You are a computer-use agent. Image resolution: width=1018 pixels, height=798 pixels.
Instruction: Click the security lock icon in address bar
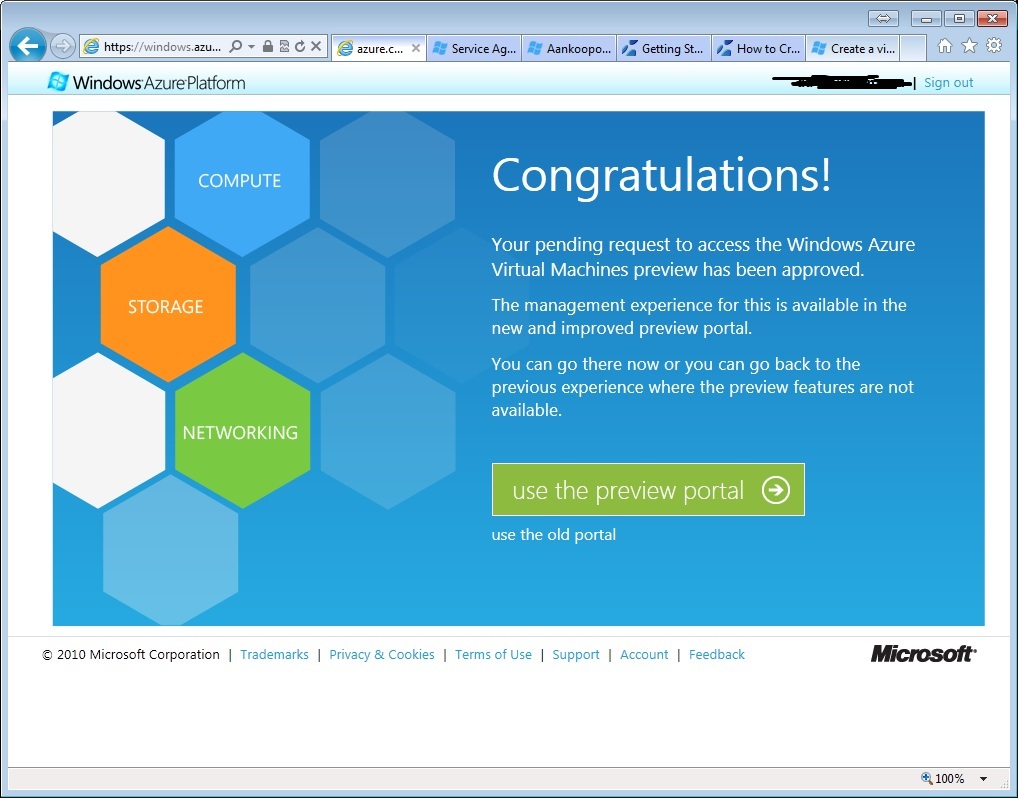pos(268,46)
